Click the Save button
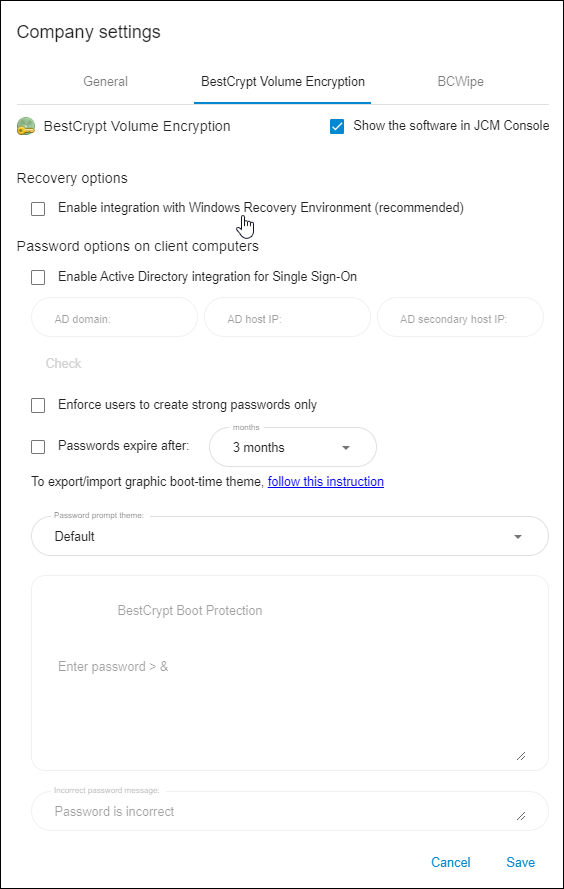The height and width of the screenshot is (889, 564). coord(520,862)
